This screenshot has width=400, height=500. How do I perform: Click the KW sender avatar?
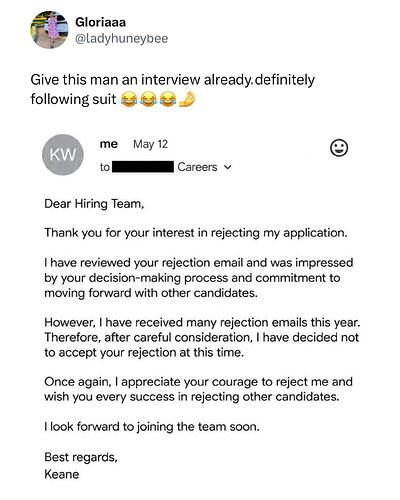tap(63, 155)
